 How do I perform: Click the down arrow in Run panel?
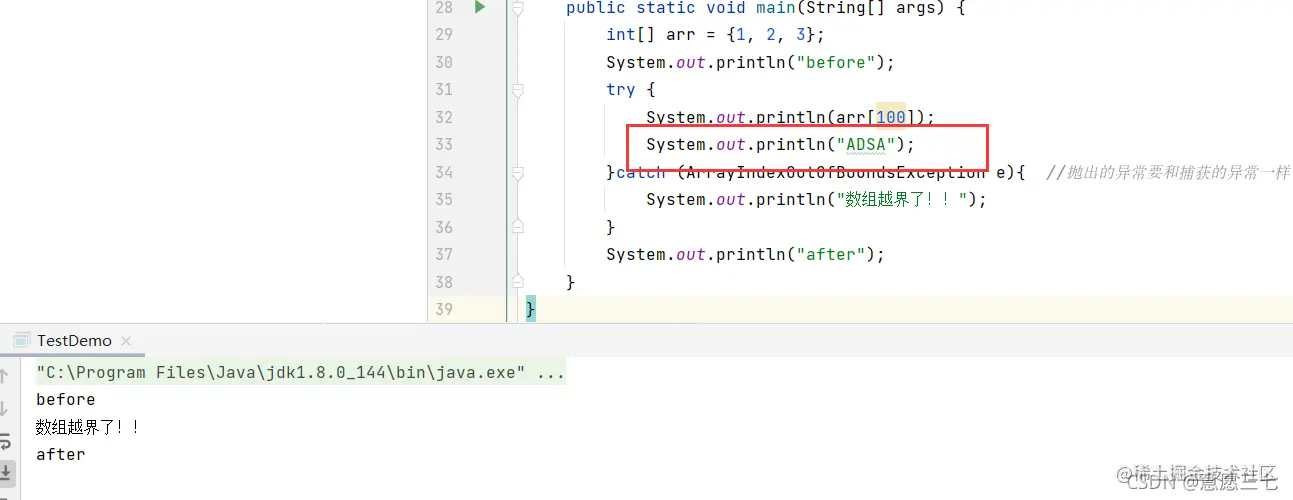point(5,408)
